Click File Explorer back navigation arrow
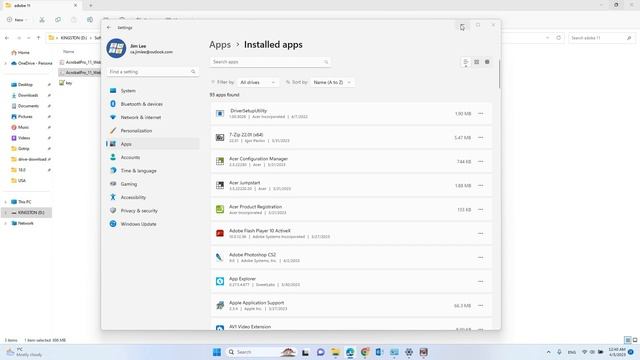The image size is (640, 360). point(7,38)
